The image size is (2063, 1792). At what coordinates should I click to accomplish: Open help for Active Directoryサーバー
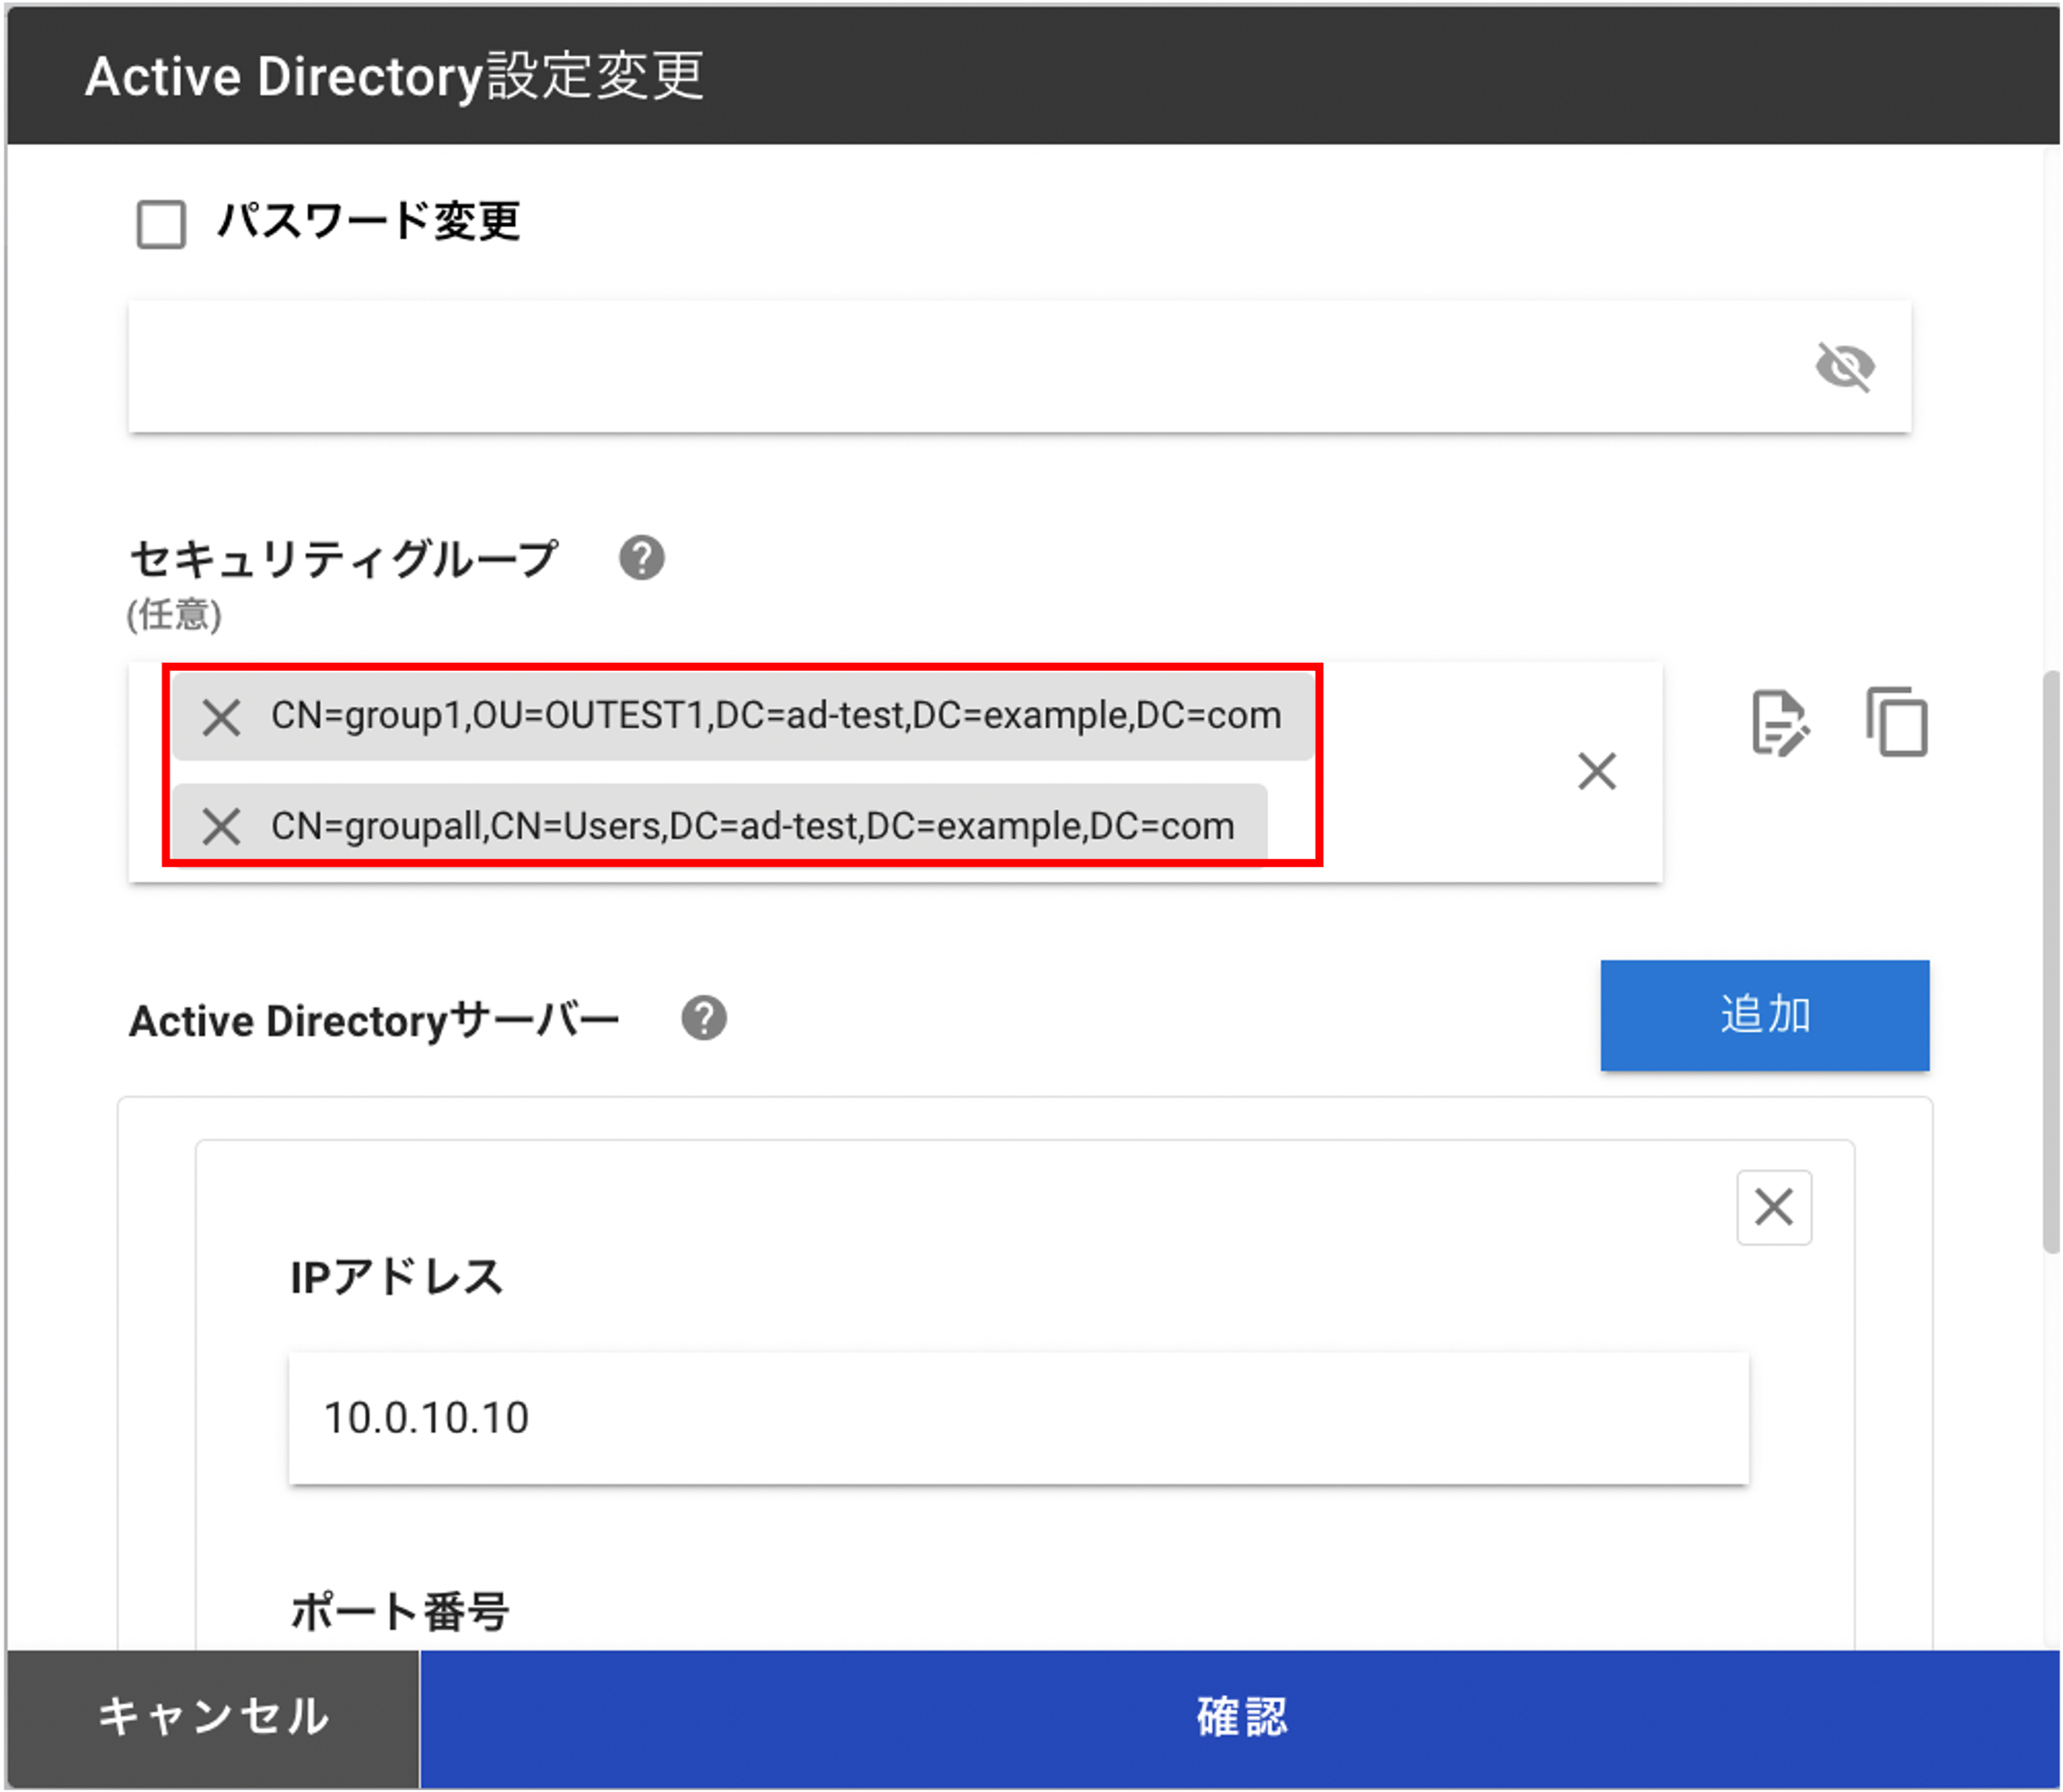click(x=704, y=1019)
